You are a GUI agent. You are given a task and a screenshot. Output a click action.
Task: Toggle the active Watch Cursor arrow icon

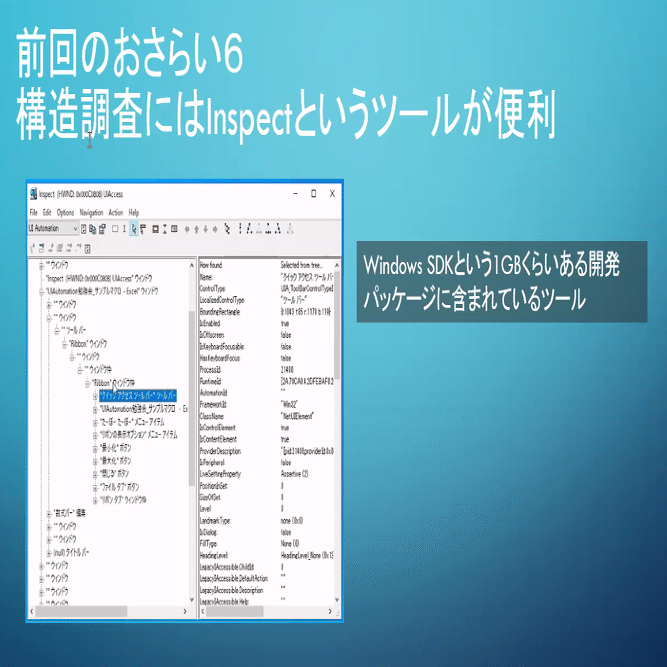click(134, 229)
